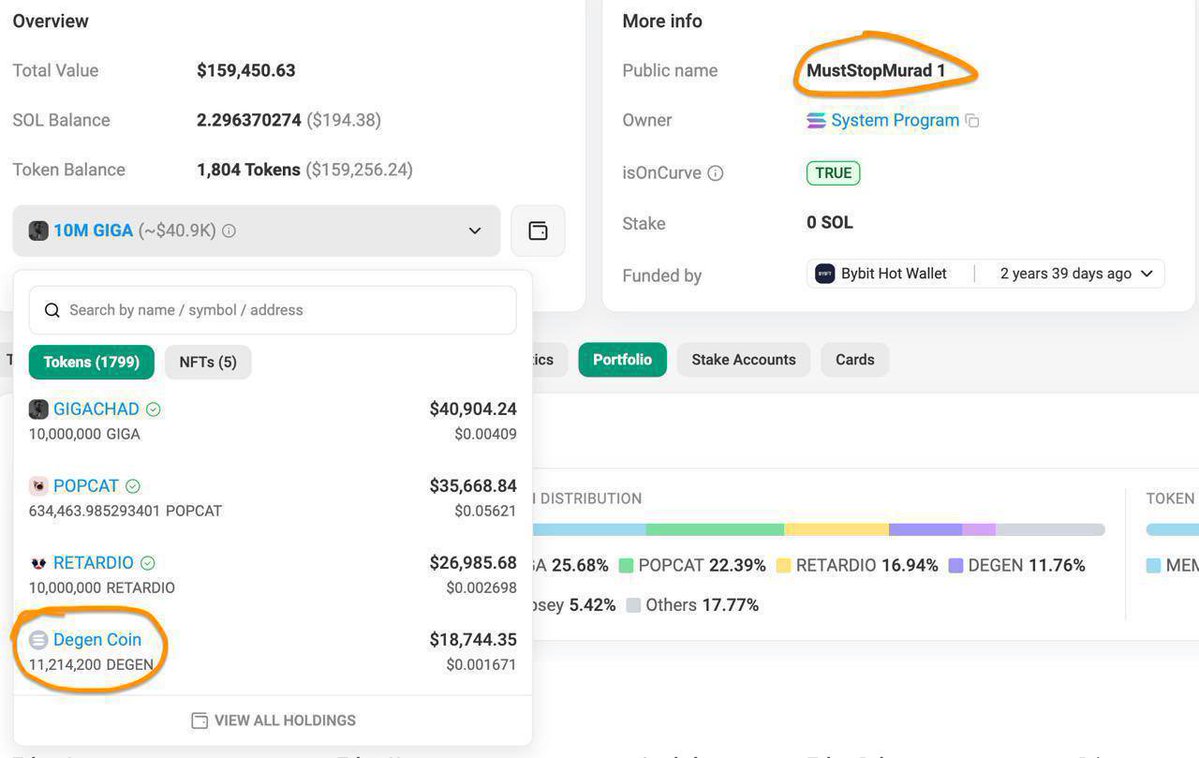Click the DEGEN 11.76% legend label
Image resolution: width=1199 pixels, height=758 pixels.
pyautogui.click(x=1026, y=566)
